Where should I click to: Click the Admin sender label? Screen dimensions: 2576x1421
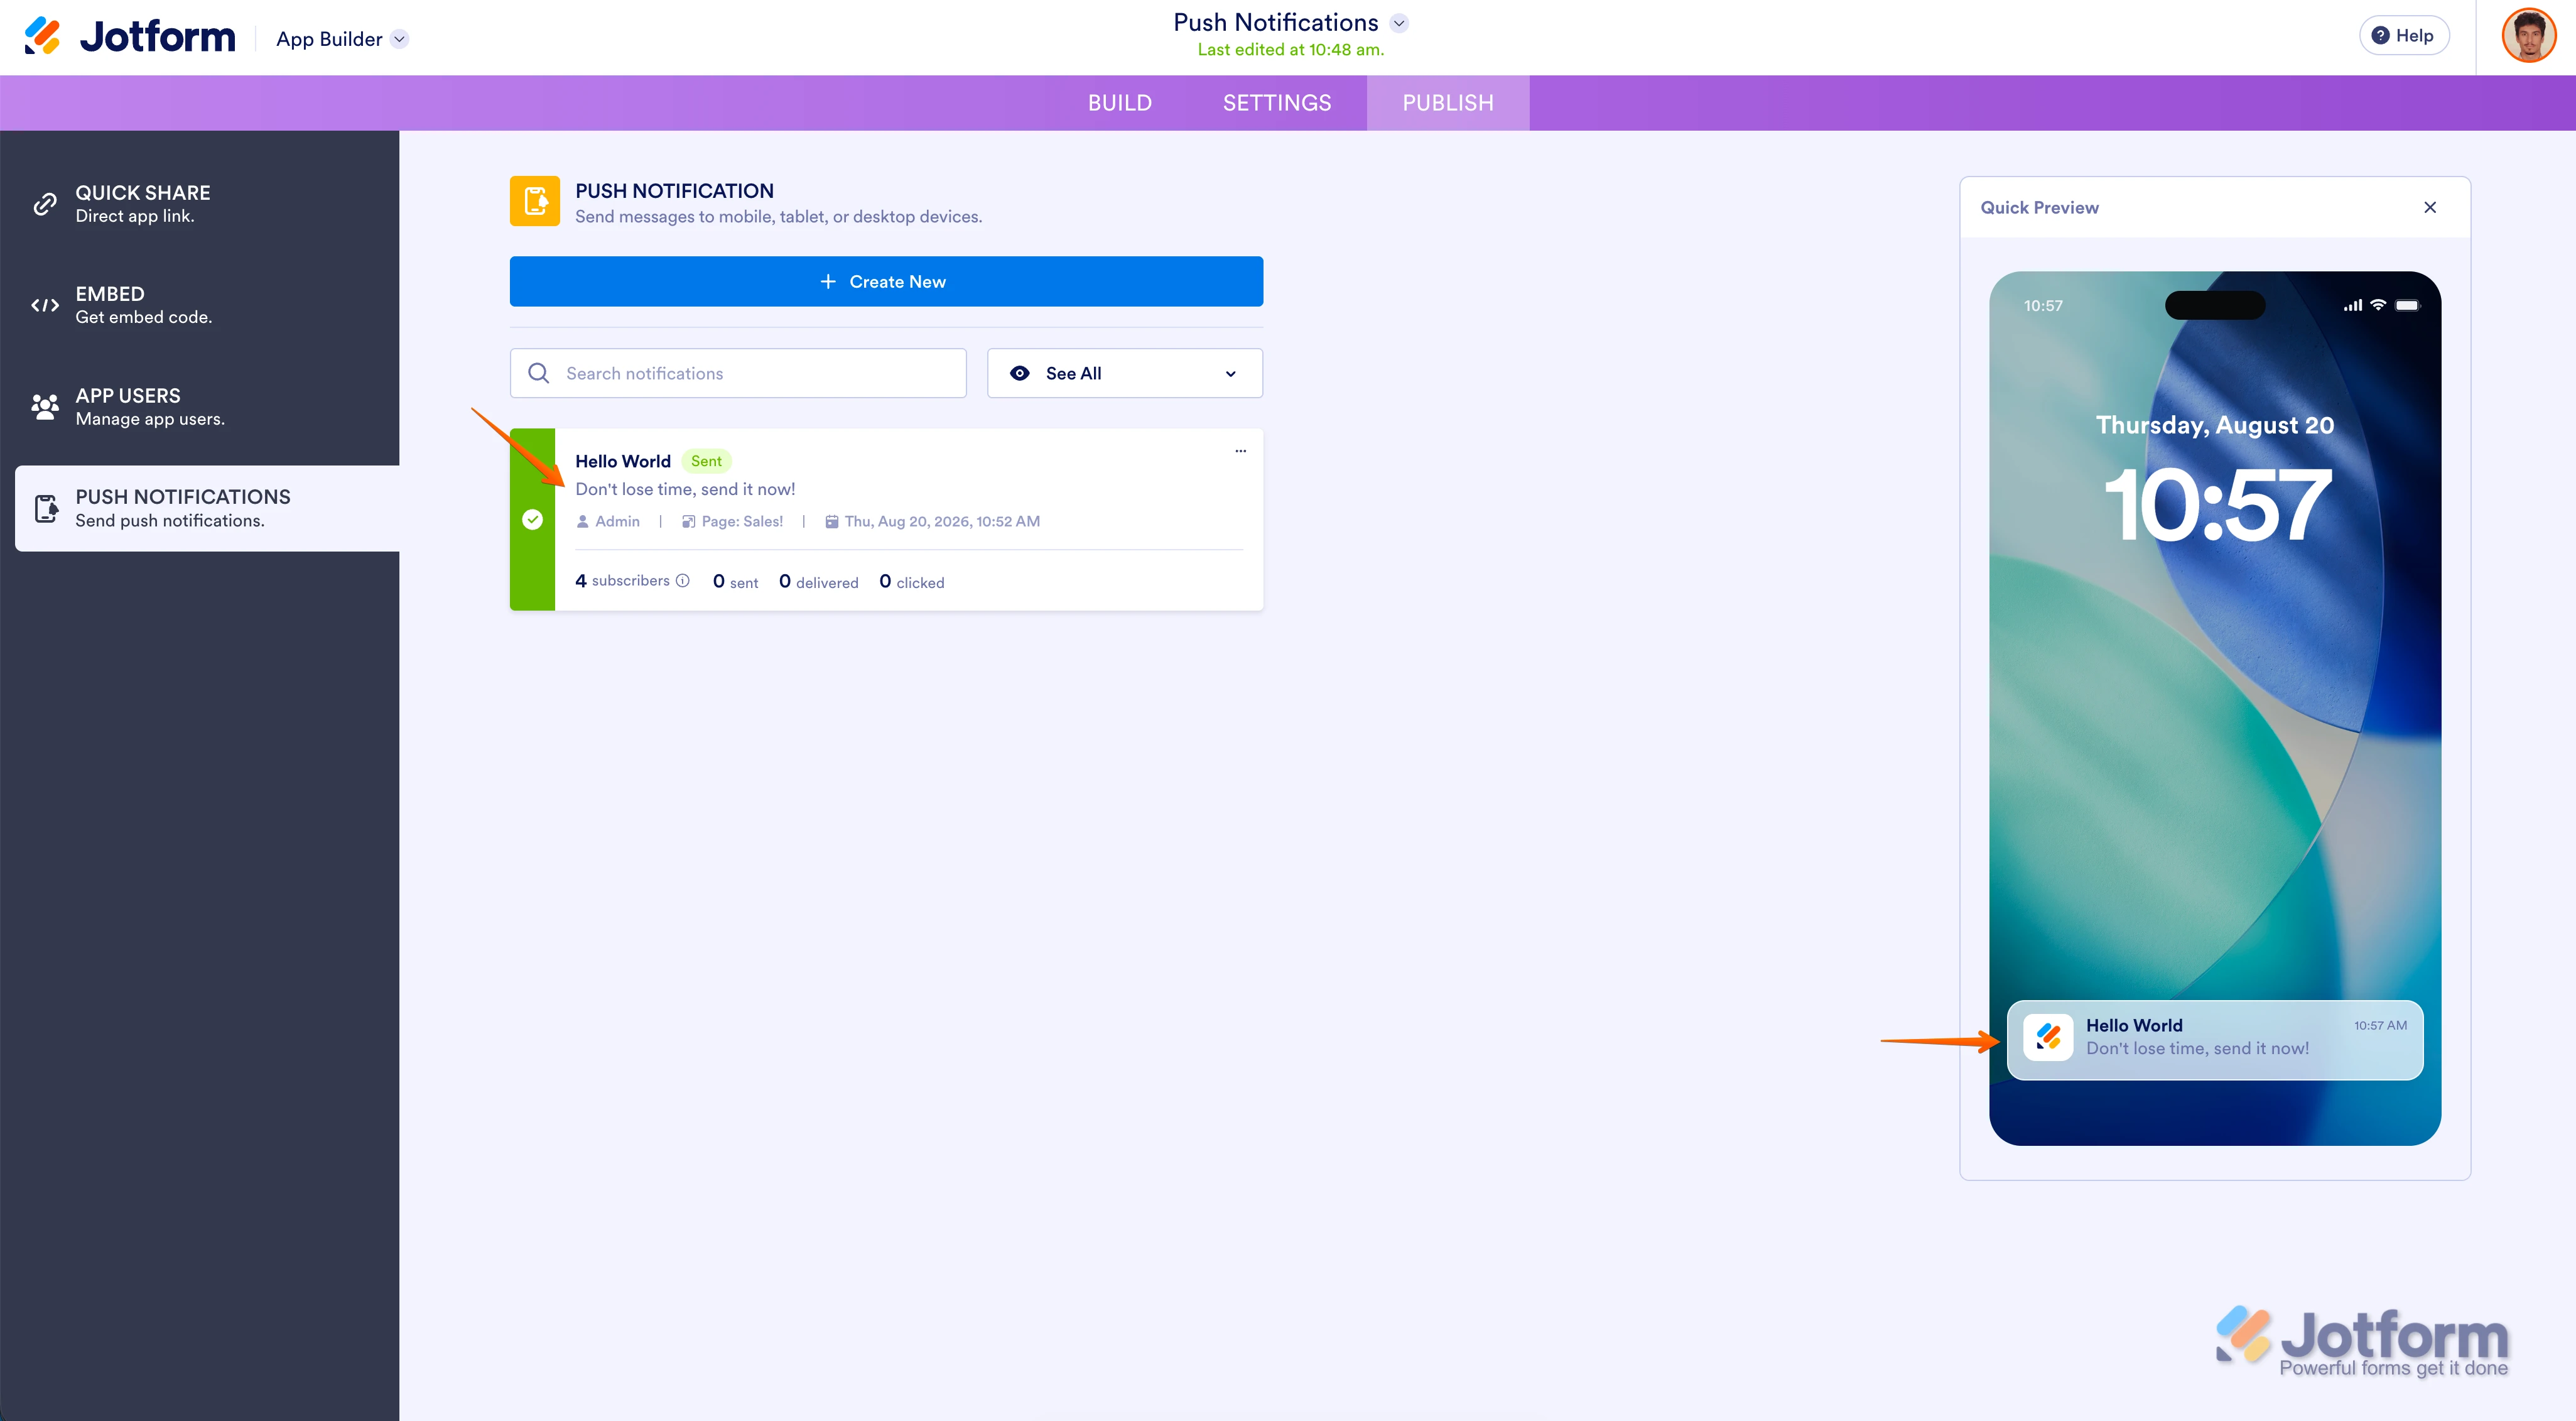click(x=617, y=521)
